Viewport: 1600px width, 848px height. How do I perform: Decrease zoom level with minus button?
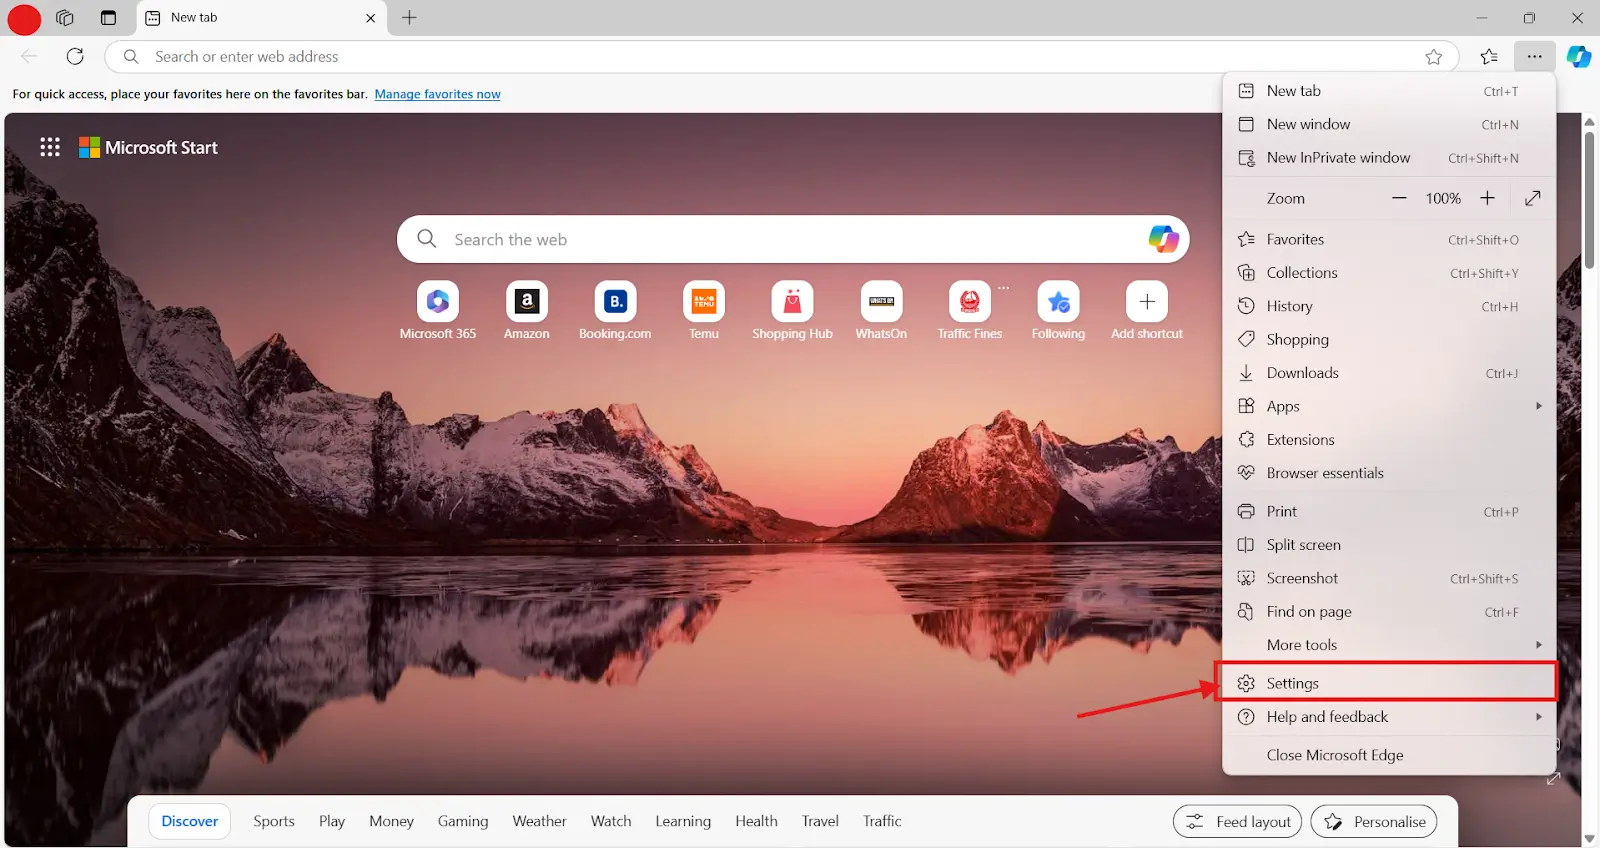click(1399, 199)
